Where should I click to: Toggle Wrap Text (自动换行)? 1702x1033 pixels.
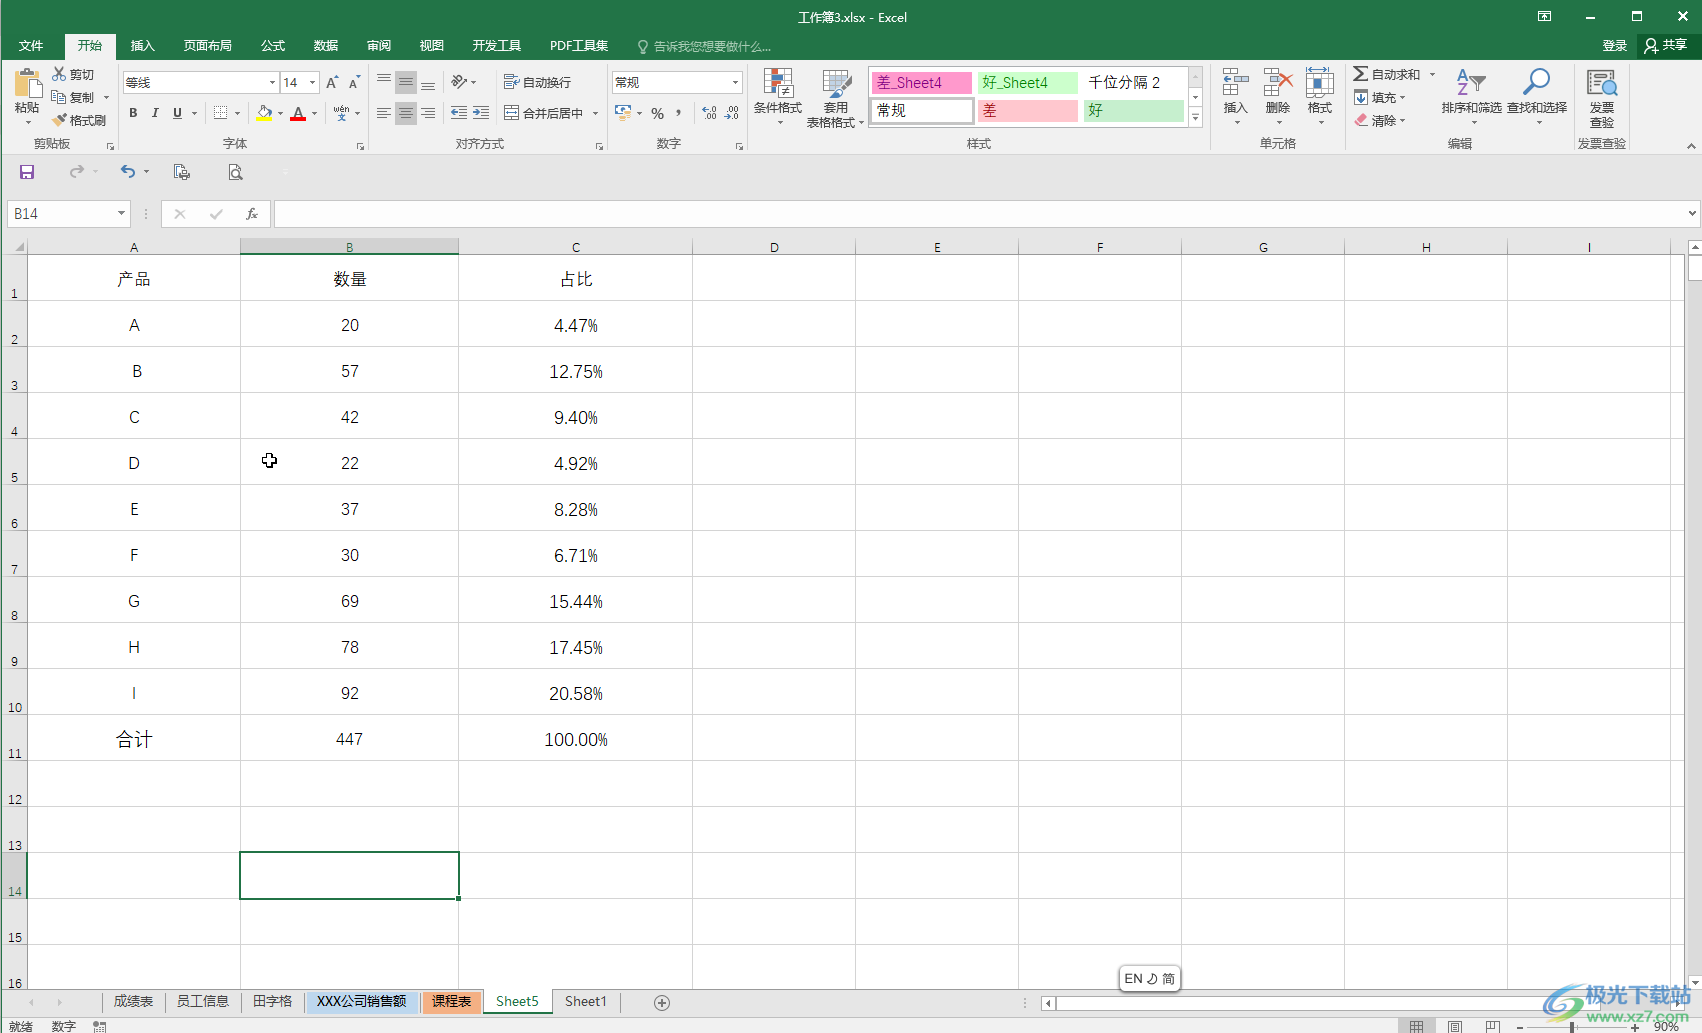coord(538,82)
